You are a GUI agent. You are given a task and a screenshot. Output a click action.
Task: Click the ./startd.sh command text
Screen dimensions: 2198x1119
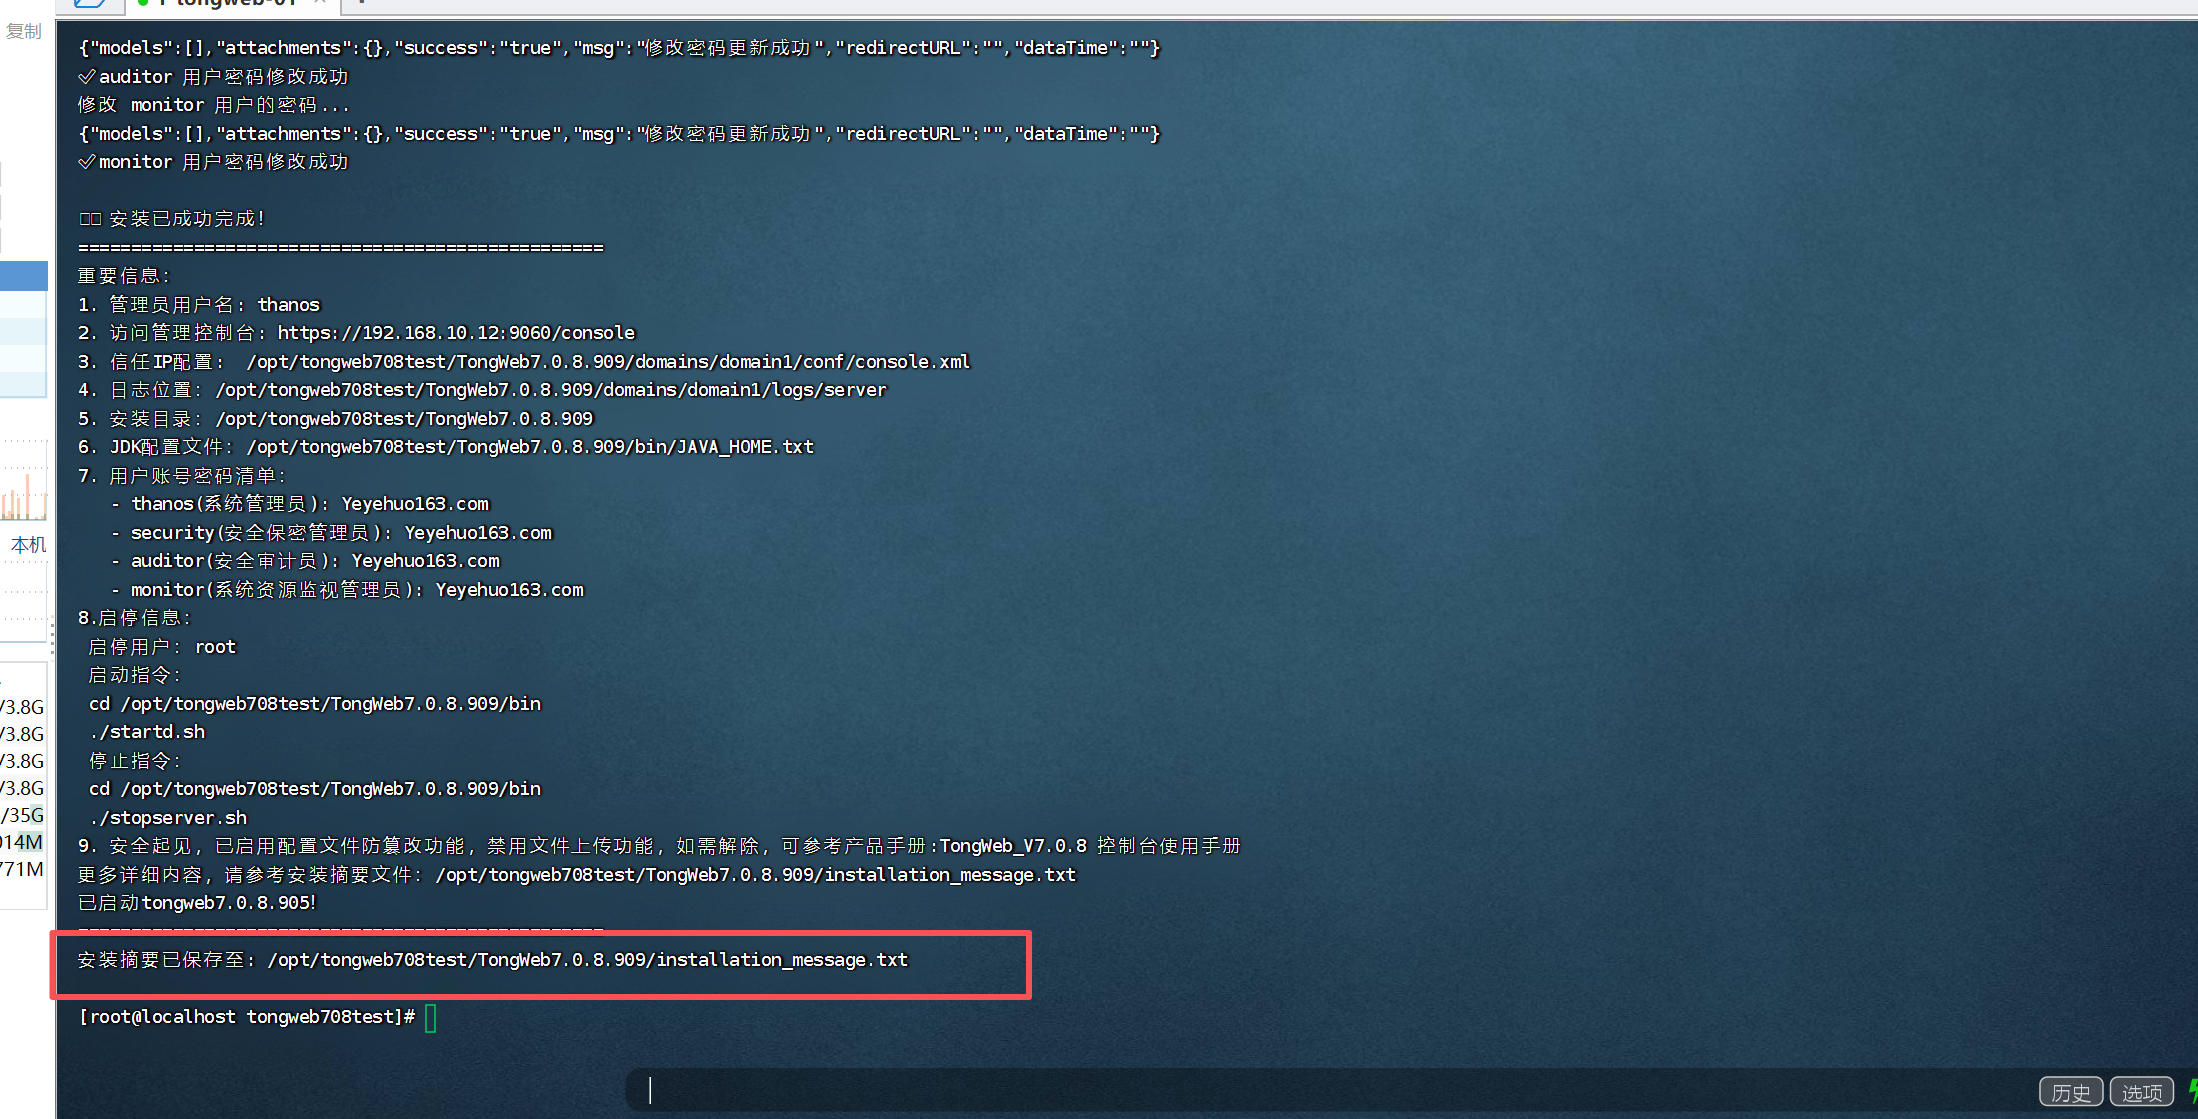(147, 732)
